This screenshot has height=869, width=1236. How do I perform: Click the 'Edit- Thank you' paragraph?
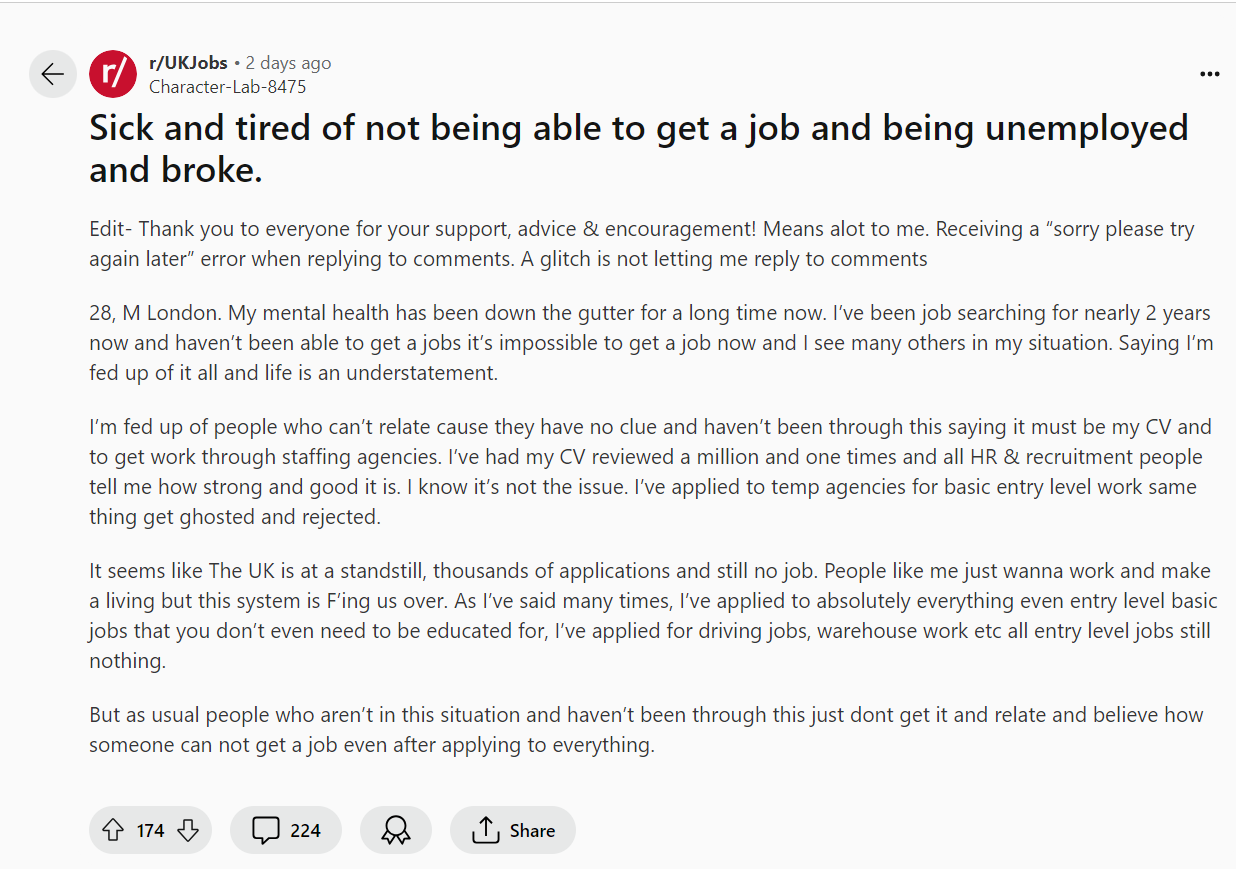[640, 244]
